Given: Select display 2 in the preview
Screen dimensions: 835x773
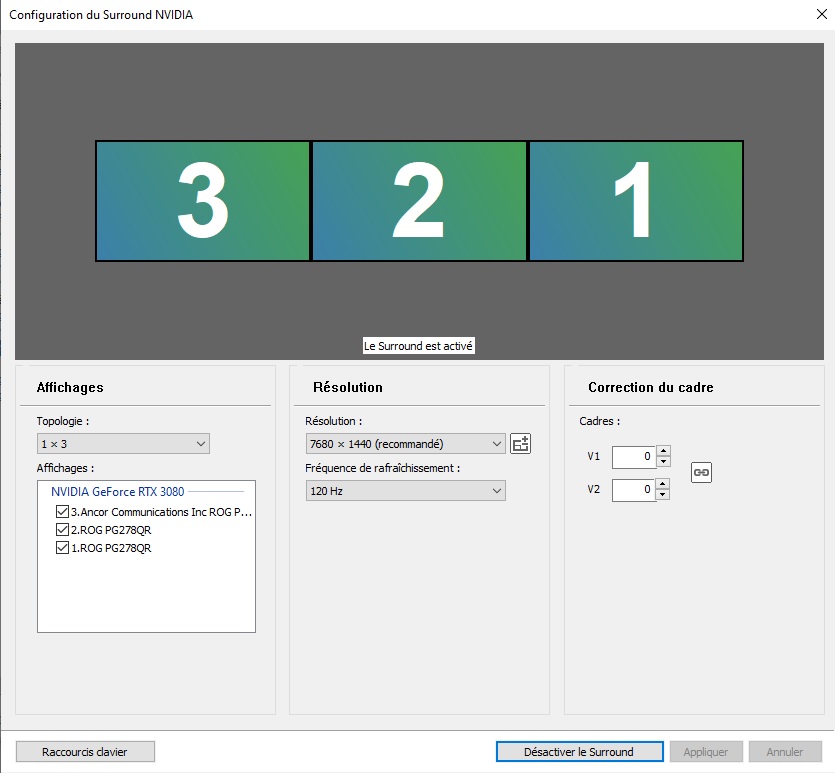Looking at the screenshot, I should [419, 201].
